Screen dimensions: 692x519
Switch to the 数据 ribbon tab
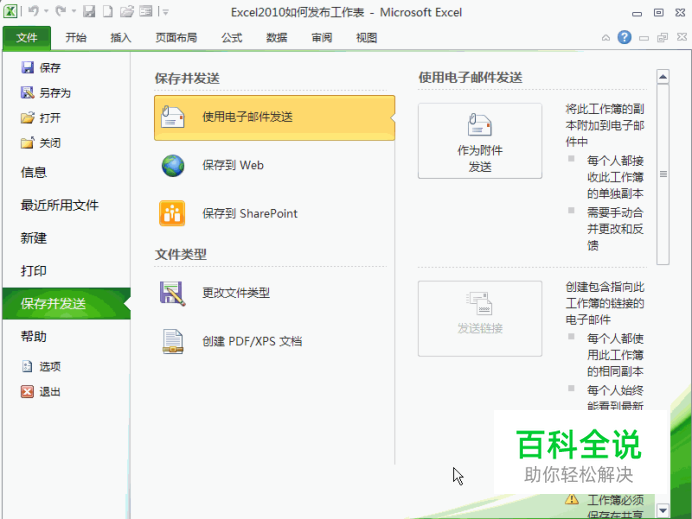(x=277, y=38)
